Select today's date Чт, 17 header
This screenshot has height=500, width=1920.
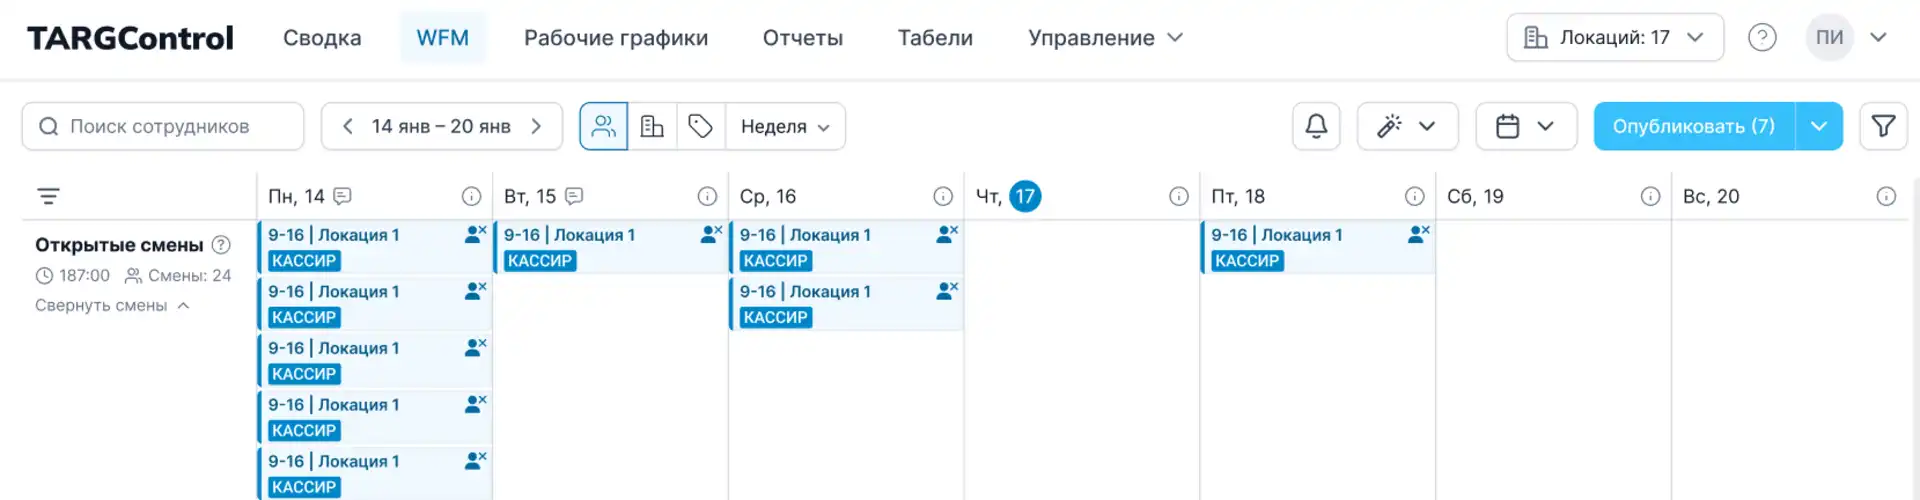1008,196
